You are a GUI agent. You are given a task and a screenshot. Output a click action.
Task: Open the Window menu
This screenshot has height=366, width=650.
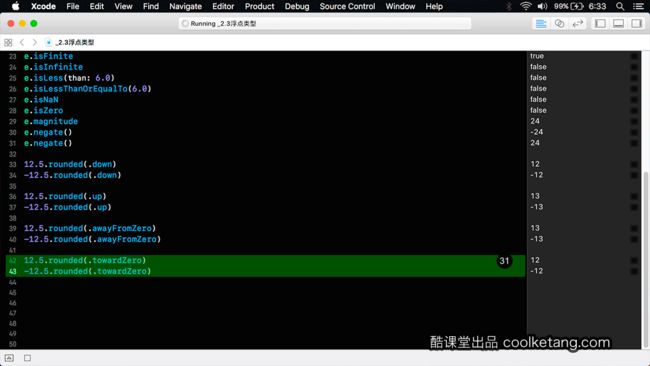(400, 6)
